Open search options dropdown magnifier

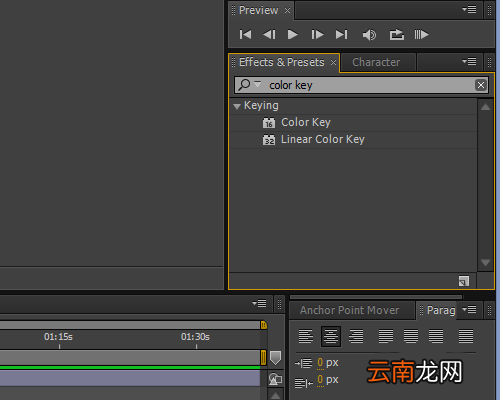coord(249,85)
